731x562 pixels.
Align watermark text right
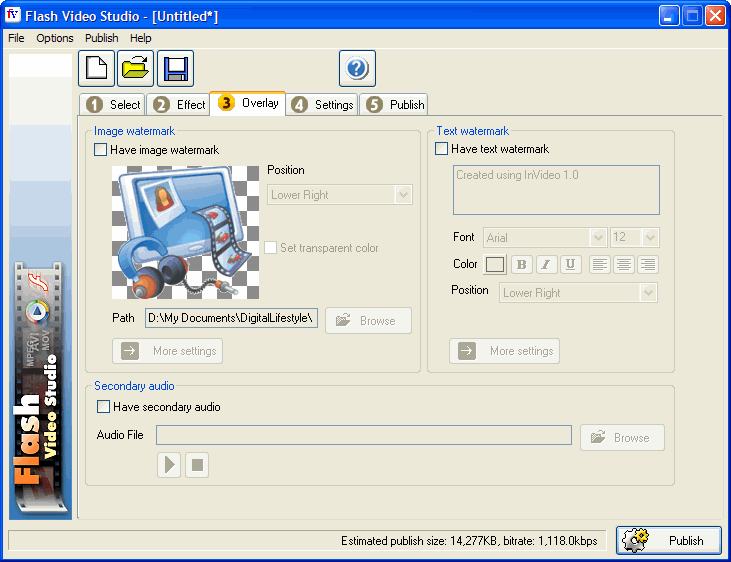[x=648, y=264]
